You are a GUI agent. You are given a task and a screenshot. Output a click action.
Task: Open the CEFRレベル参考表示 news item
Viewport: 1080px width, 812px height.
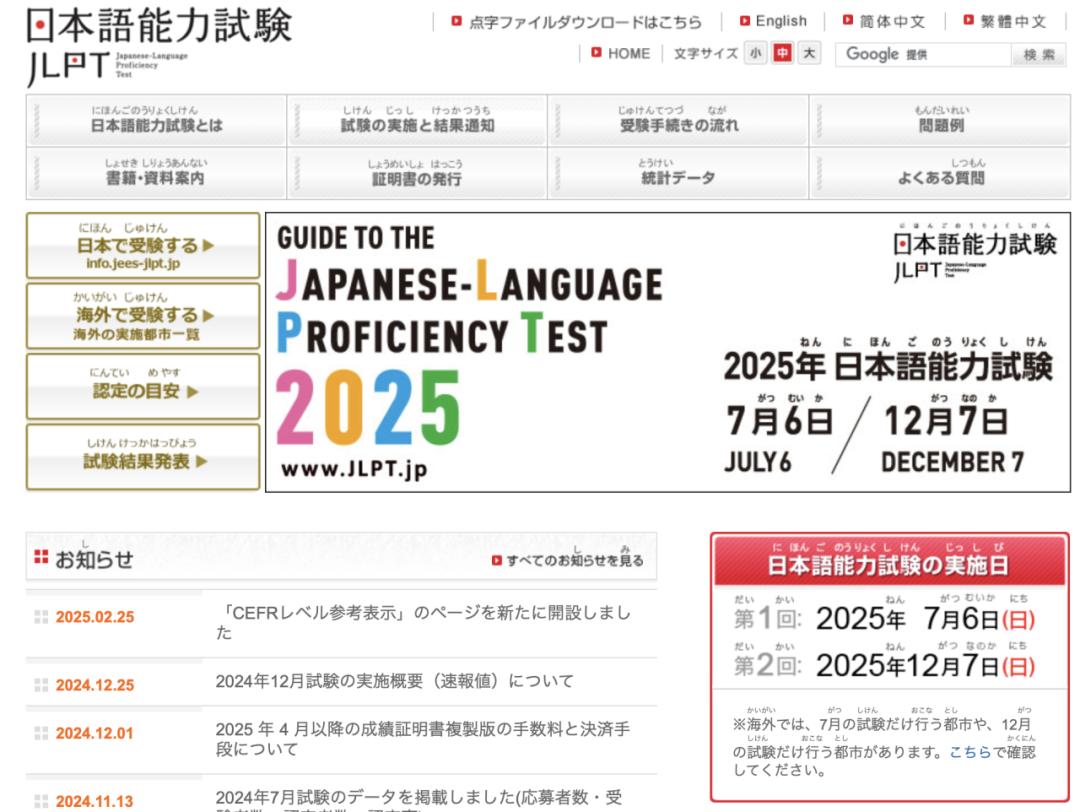pyautogui.click(x=423, y=622)
